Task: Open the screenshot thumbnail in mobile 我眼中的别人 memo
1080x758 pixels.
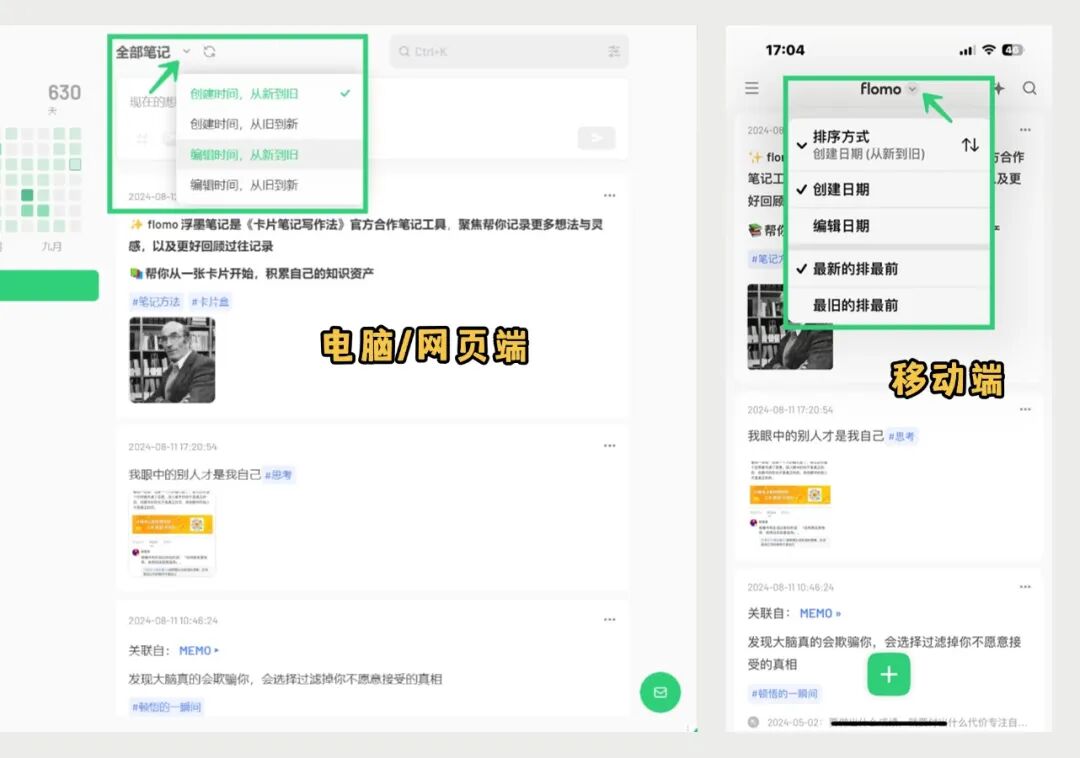Action: tap(790, 503)
